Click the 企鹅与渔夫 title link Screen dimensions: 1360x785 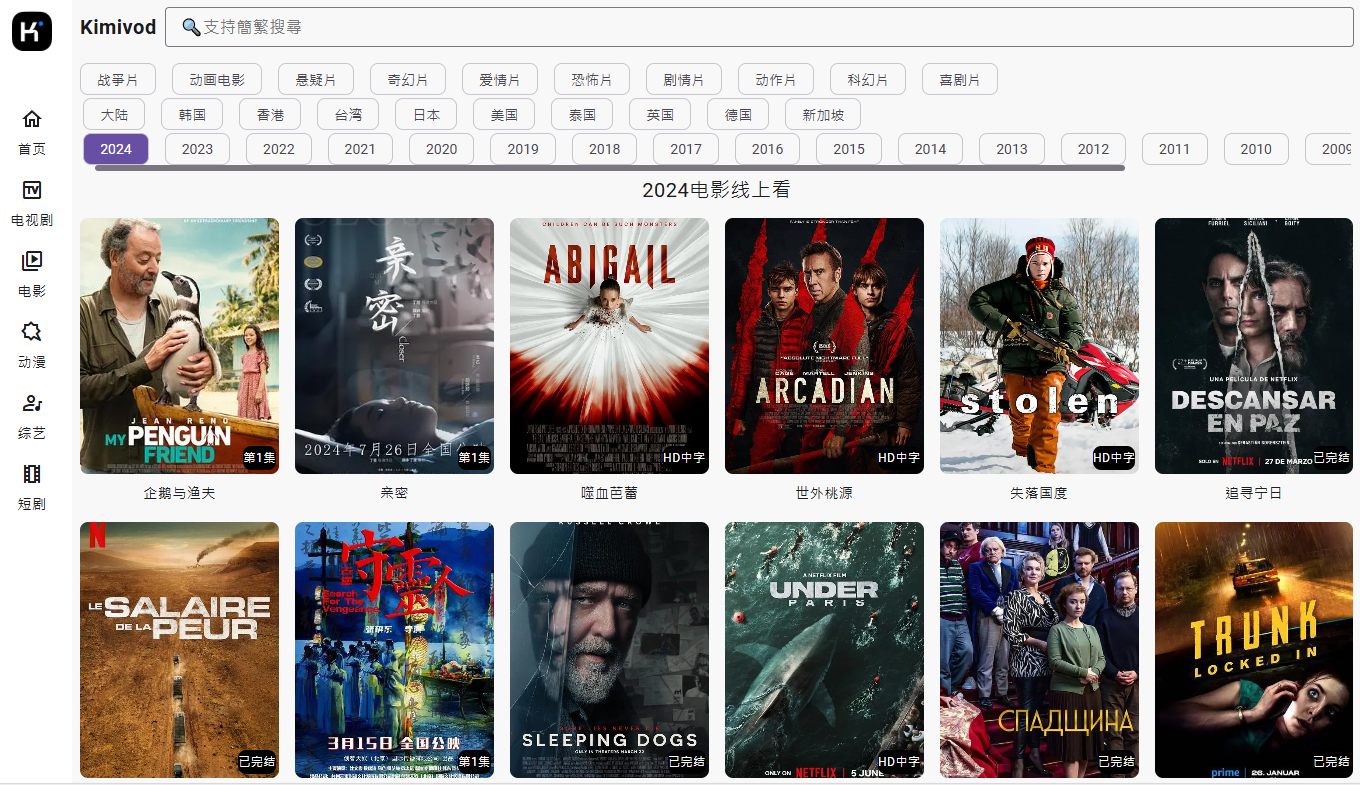pyautogui.click(x=179, y=493)
